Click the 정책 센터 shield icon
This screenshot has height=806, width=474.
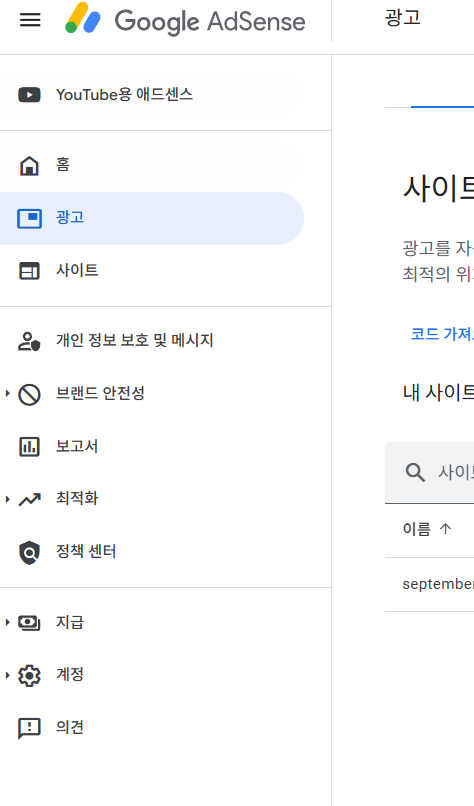[29, 553]
